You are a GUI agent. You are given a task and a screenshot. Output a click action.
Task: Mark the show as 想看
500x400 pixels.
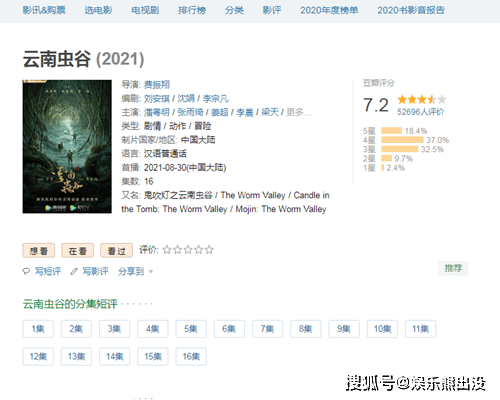39,251
